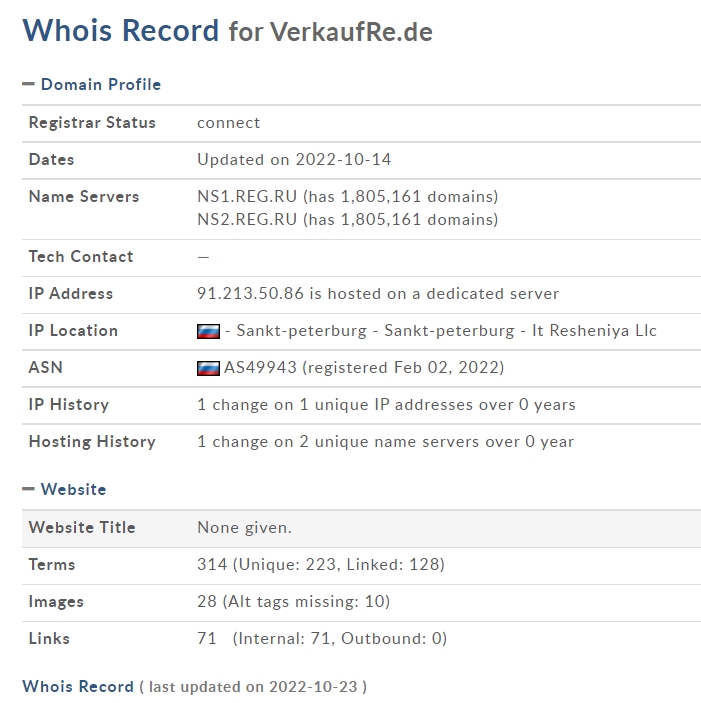This screenshot has height=703, width=701.
Task: Click the Russian flag icon beside AS49943
Action: tap(208, 368)
